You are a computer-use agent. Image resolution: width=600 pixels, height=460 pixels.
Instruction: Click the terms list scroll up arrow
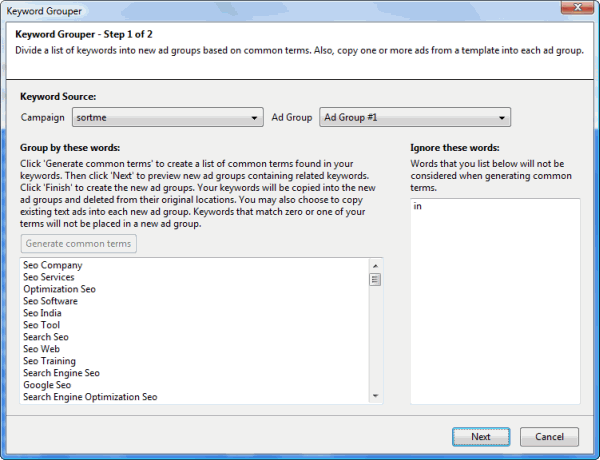click(x=375, y=266)
